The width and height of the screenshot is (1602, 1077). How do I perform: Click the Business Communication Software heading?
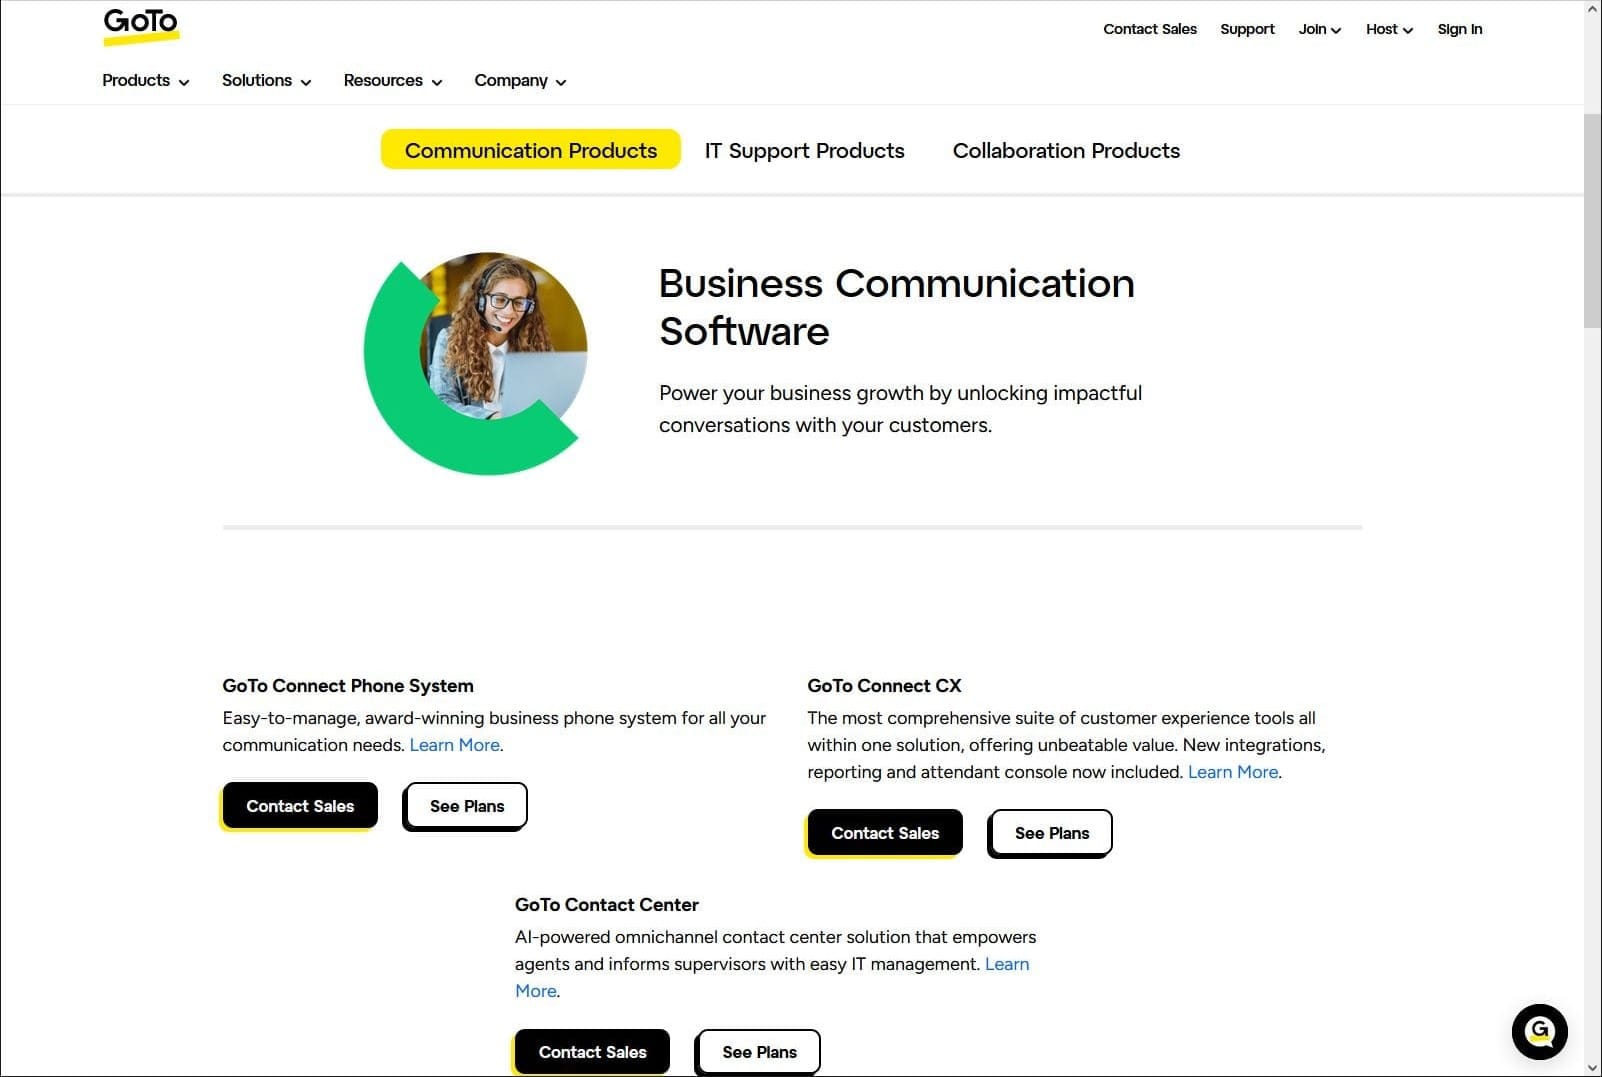(896, 307)
